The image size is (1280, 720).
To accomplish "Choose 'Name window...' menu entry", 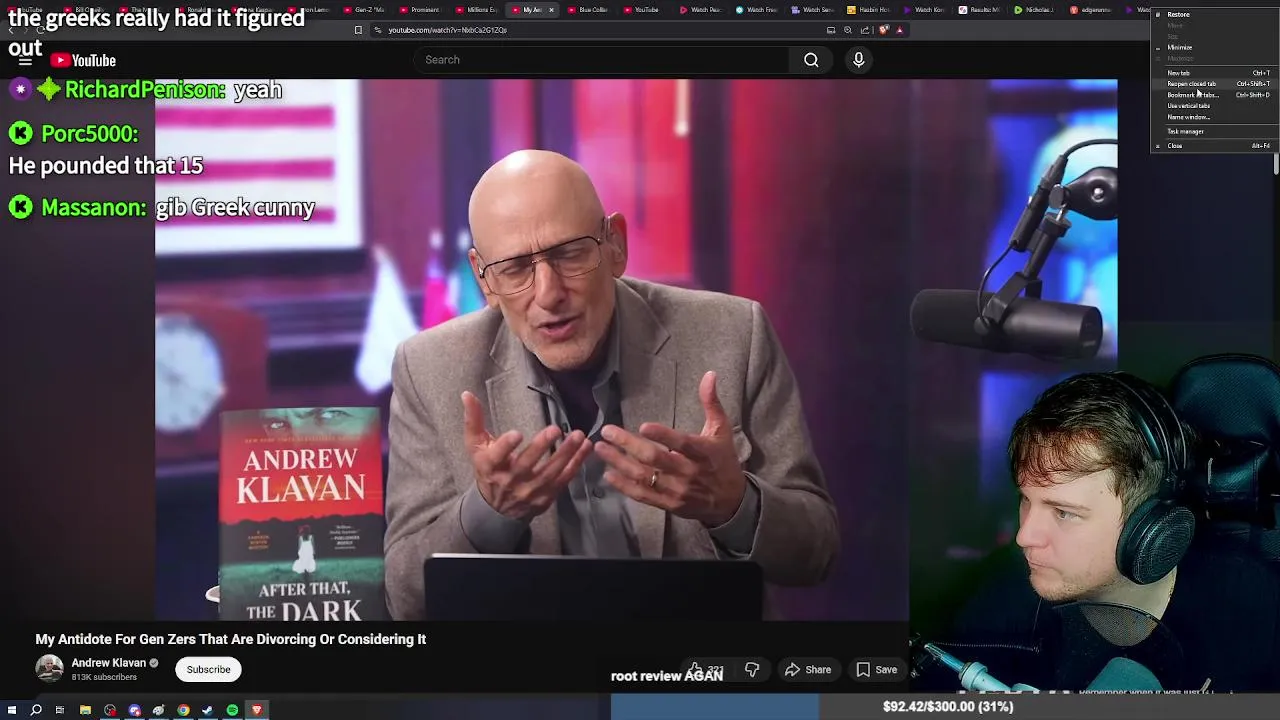I will [1213, 117].
